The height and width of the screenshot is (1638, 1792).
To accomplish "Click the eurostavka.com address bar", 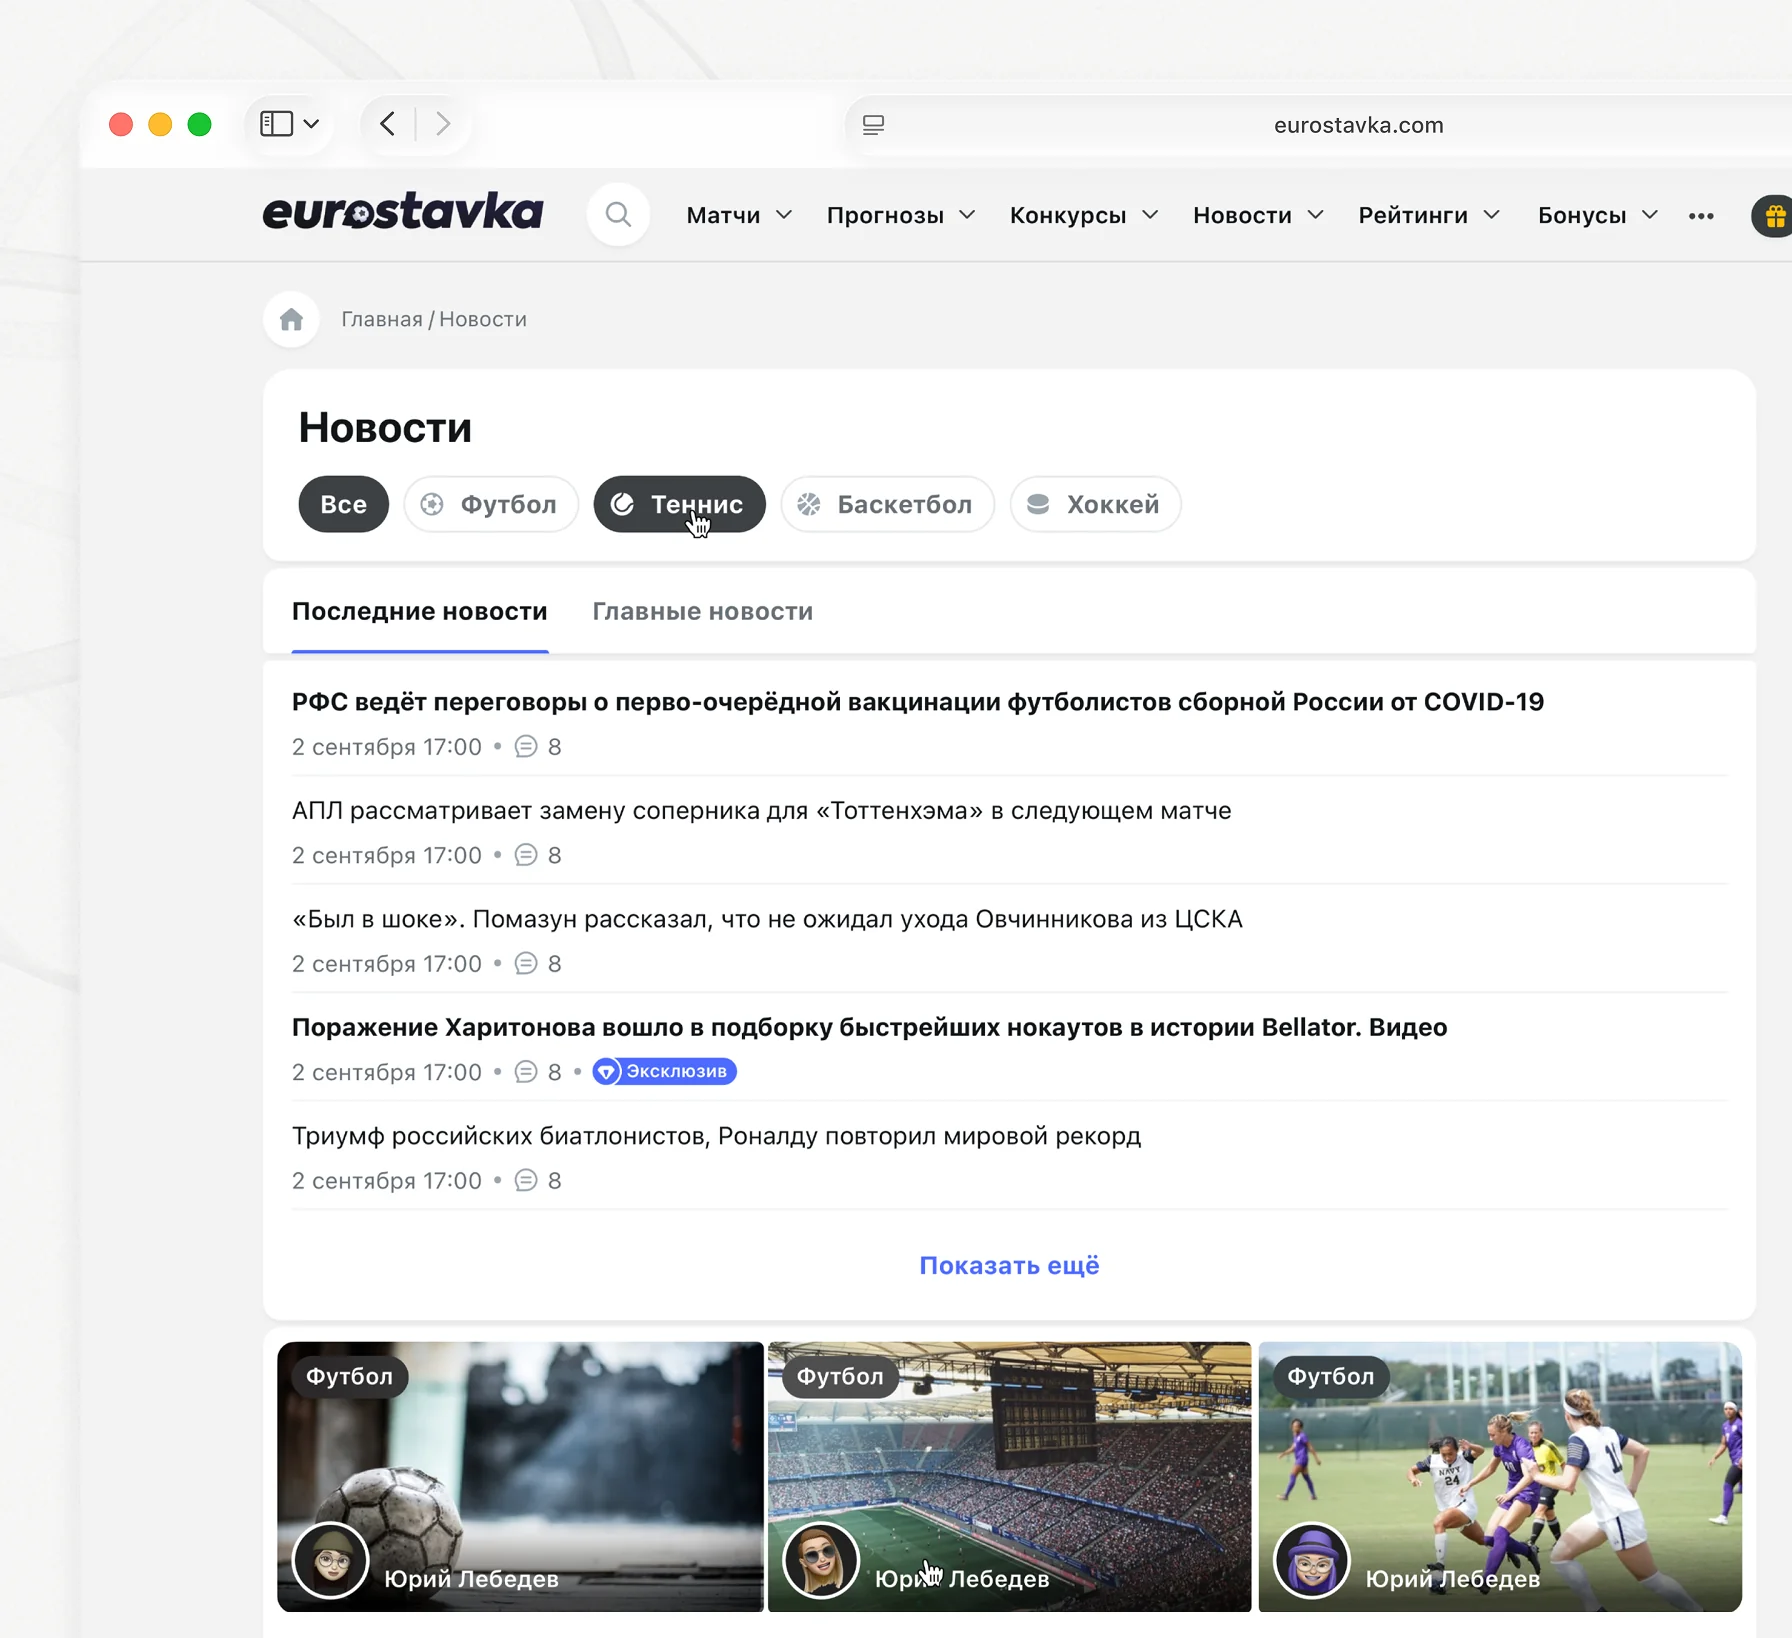I will pyautogui.click(x=1358, y=125).
